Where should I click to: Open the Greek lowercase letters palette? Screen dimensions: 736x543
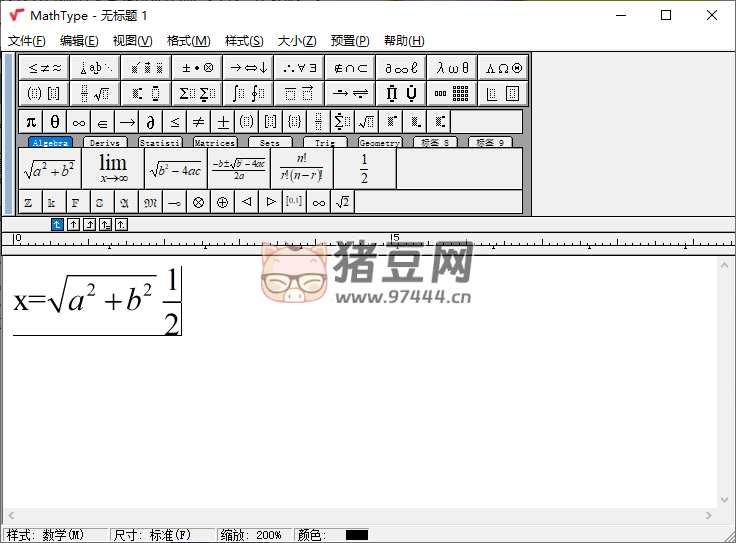pyautogui.click(x=452, y=68)
